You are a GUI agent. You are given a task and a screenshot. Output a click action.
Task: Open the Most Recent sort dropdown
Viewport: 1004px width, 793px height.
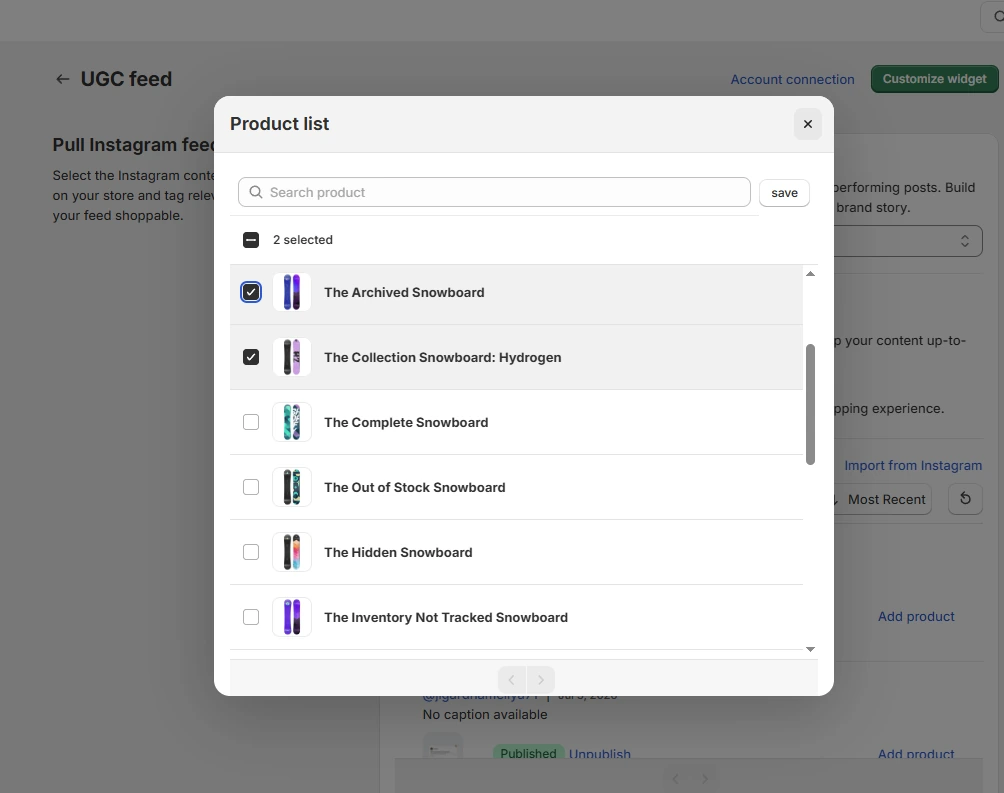click(882, 500)
